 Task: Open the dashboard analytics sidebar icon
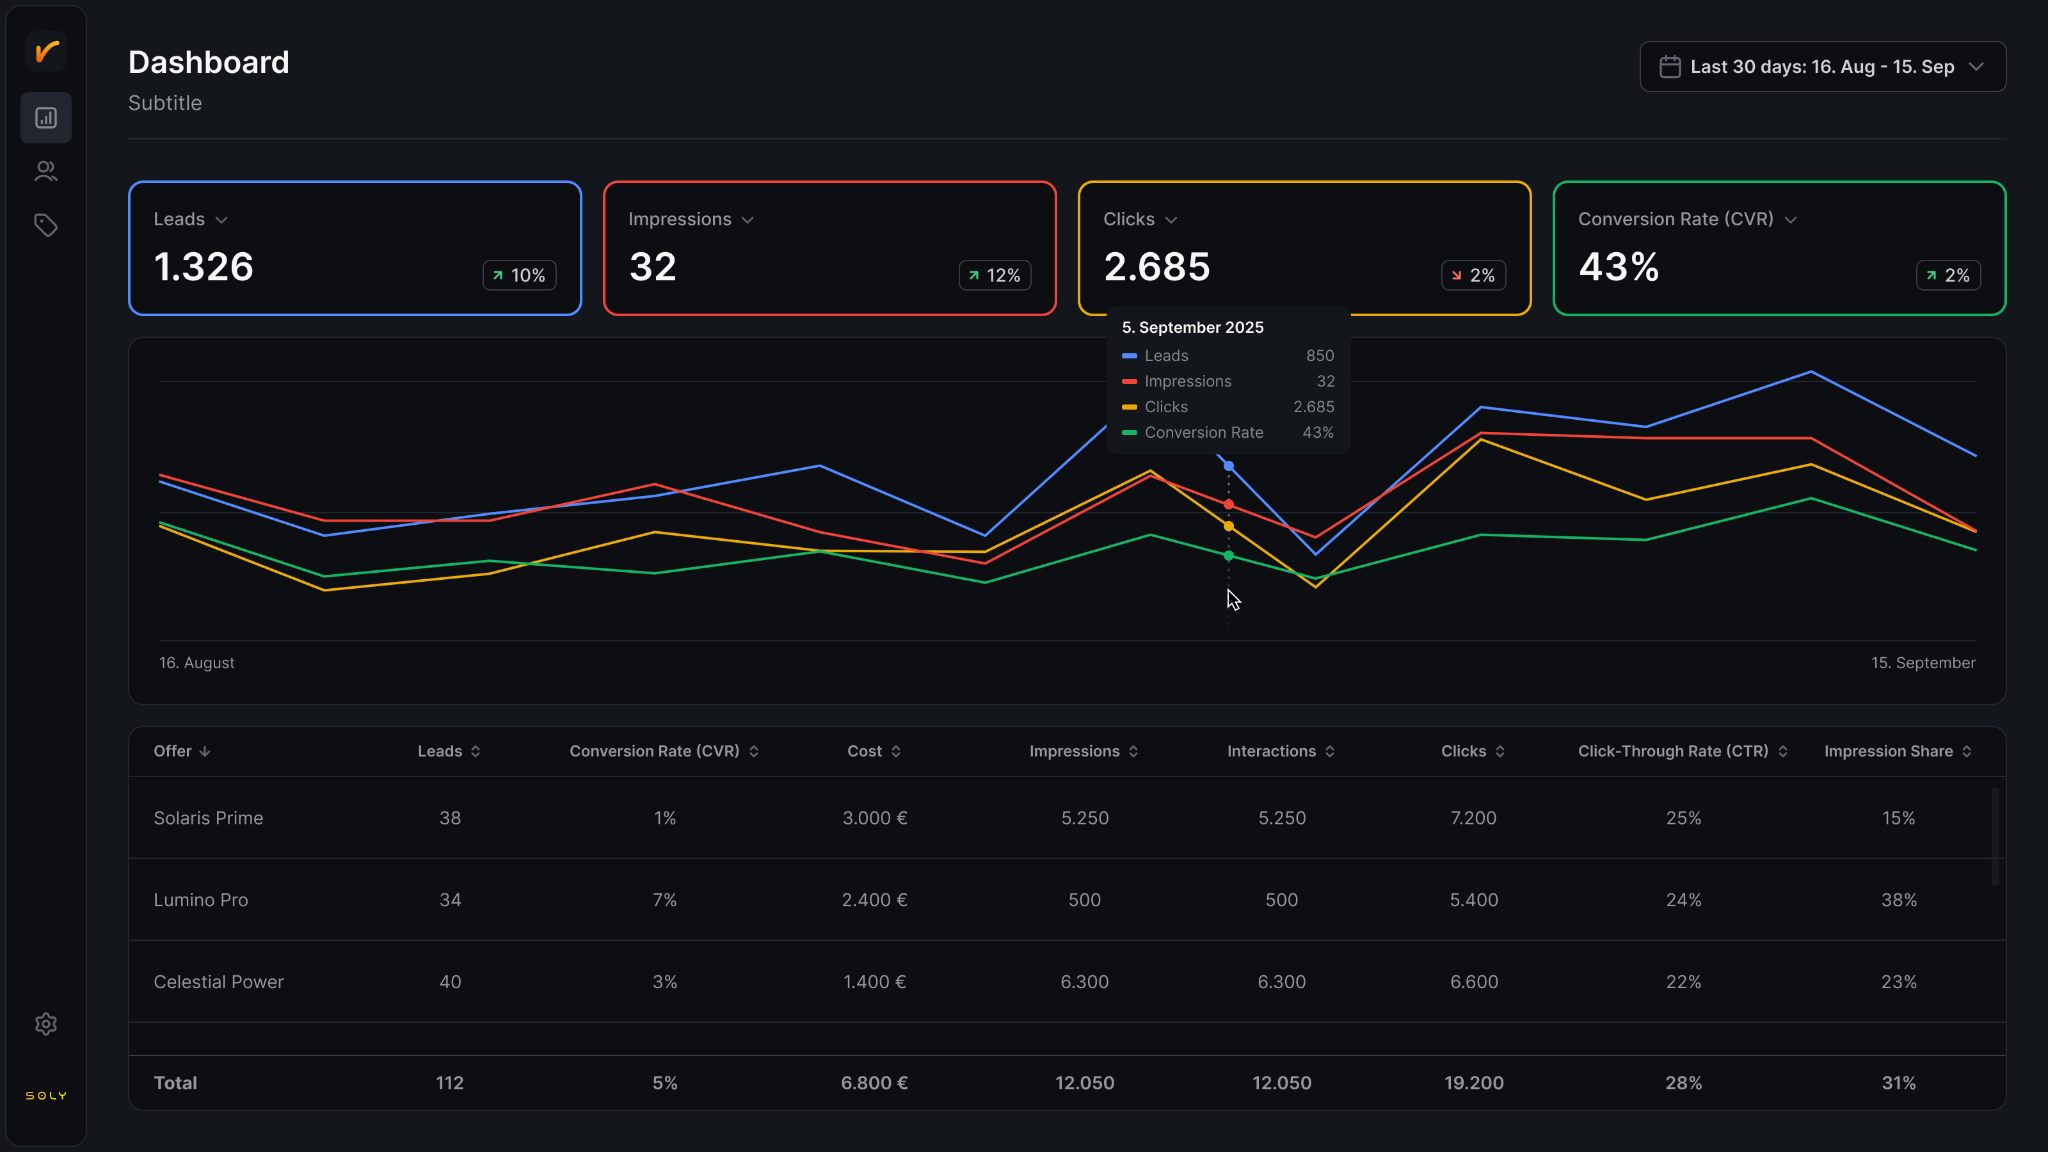[x=46, y=118]
